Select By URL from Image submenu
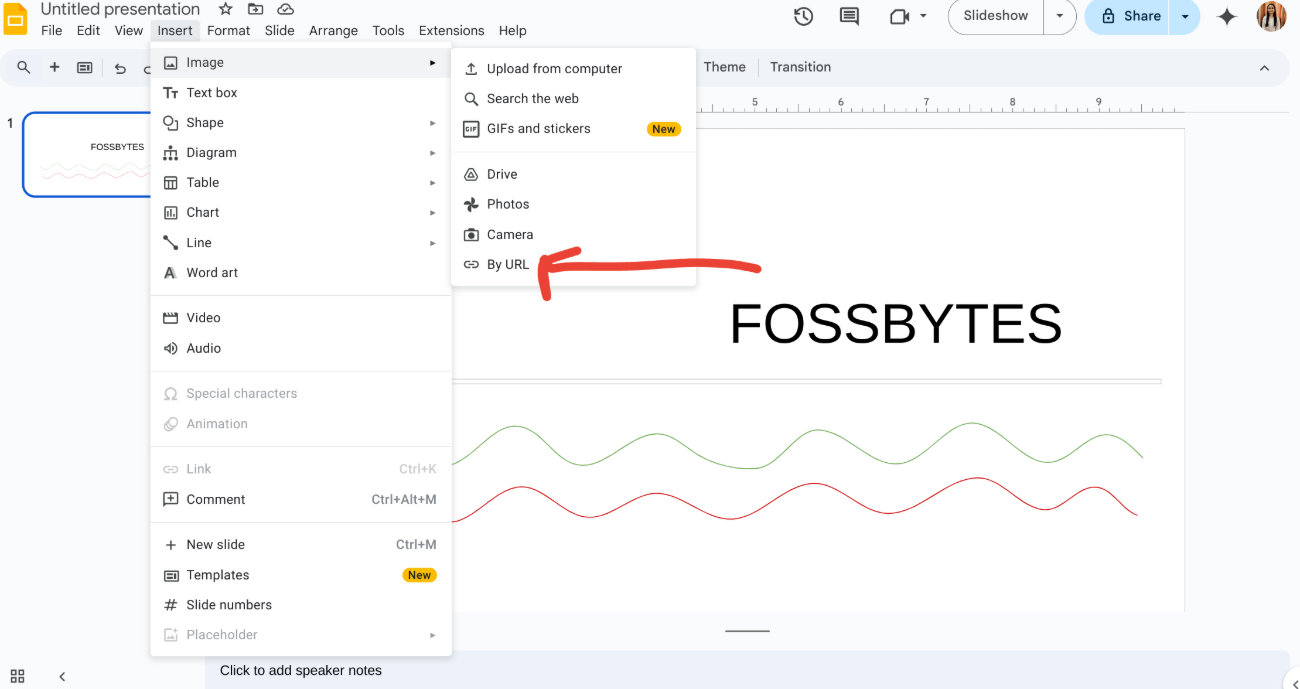 [508, 265]
